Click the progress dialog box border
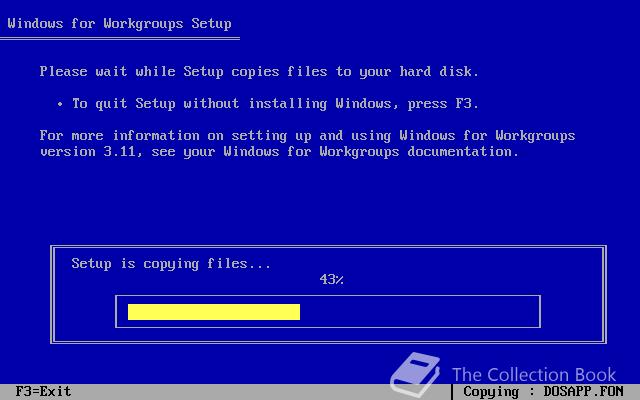 click(328, 247)
